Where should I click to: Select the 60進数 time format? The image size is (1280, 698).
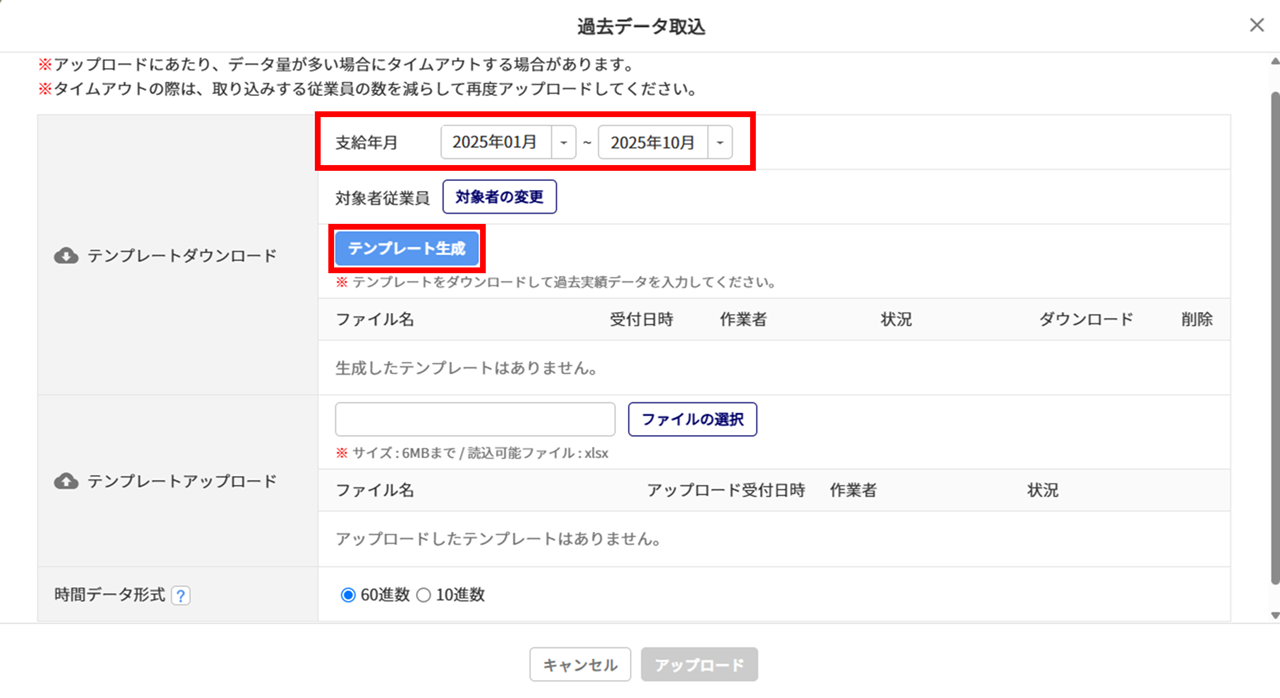click(x=348, y=595)
